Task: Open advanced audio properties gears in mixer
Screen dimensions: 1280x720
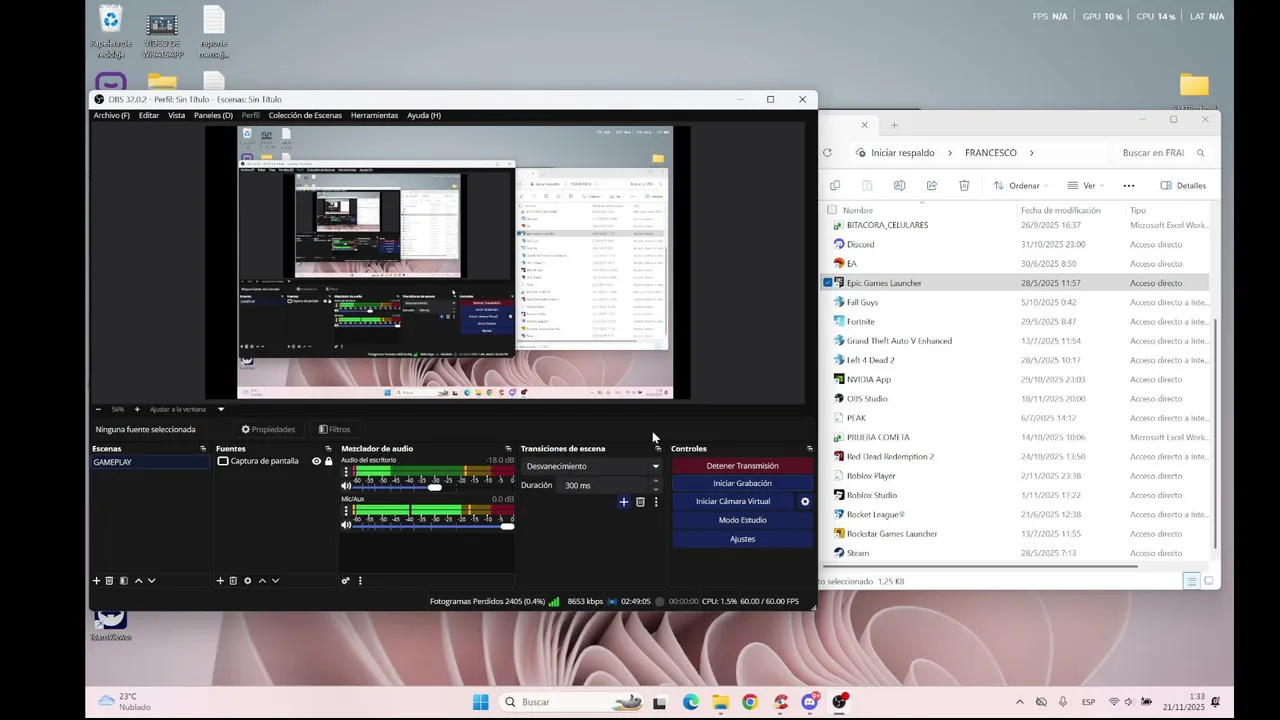Action: click(x=346, y=581)
